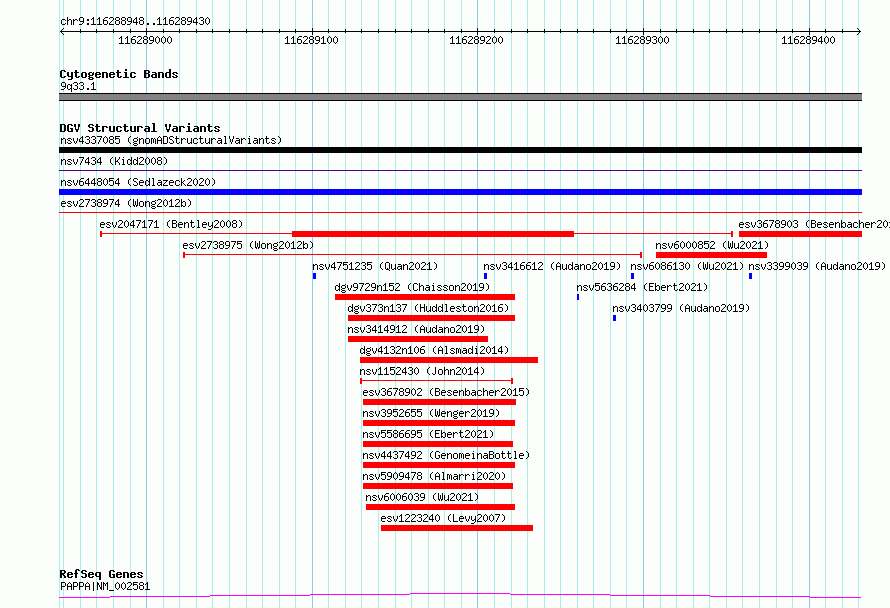Select the nsv5909478 (Almarri2020) red bar
This screenshot has height=608, width=890.
click(x=438, y=486)
